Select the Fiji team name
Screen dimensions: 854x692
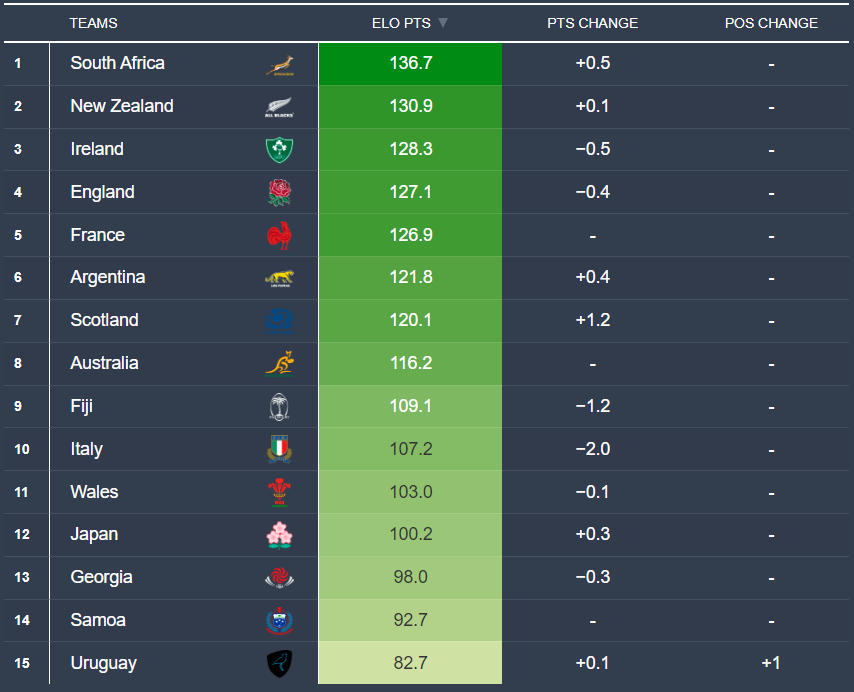click(82, 406)
